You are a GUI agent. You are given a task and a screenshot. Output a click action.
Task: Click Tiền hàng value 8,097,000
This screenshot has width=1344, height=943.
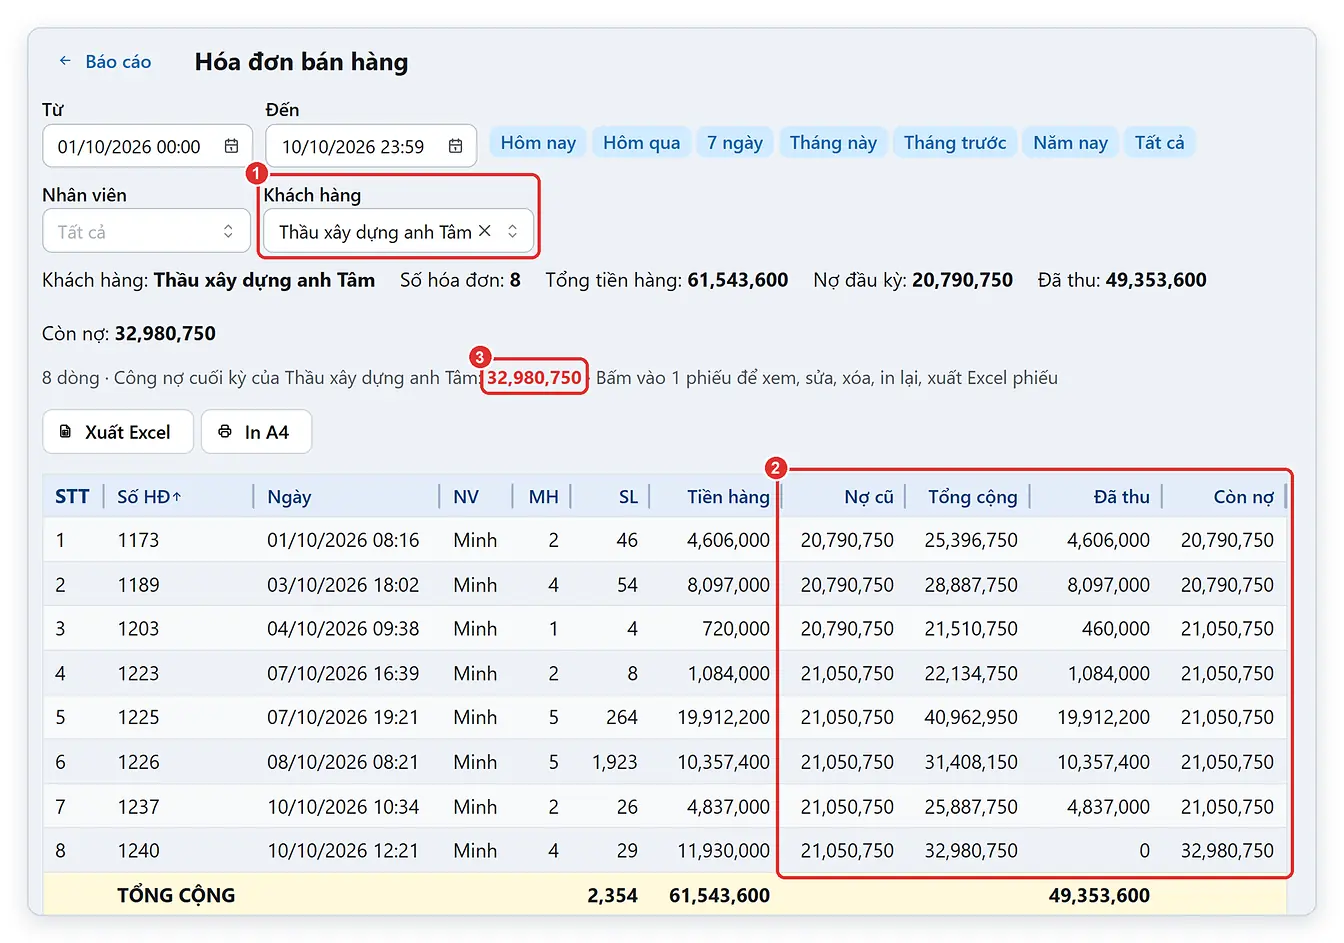coord(728,584)
